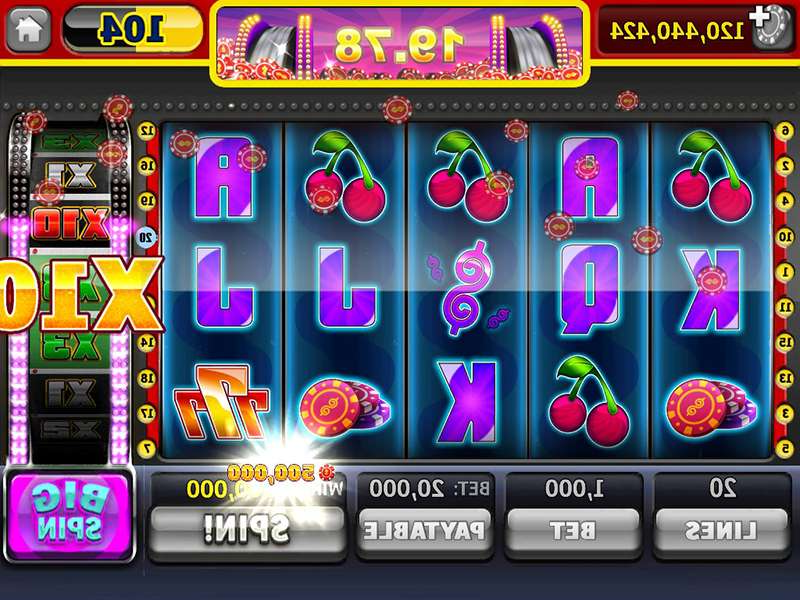Screen dimensions: 800x600
Task: Click payline marker number 6
Action: [x=785, y=131]
